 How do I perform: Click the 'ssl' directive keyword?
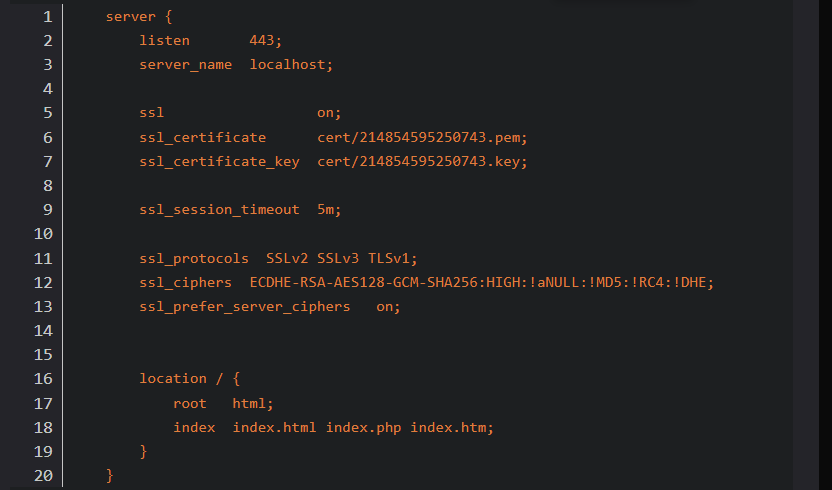(151, 113)
